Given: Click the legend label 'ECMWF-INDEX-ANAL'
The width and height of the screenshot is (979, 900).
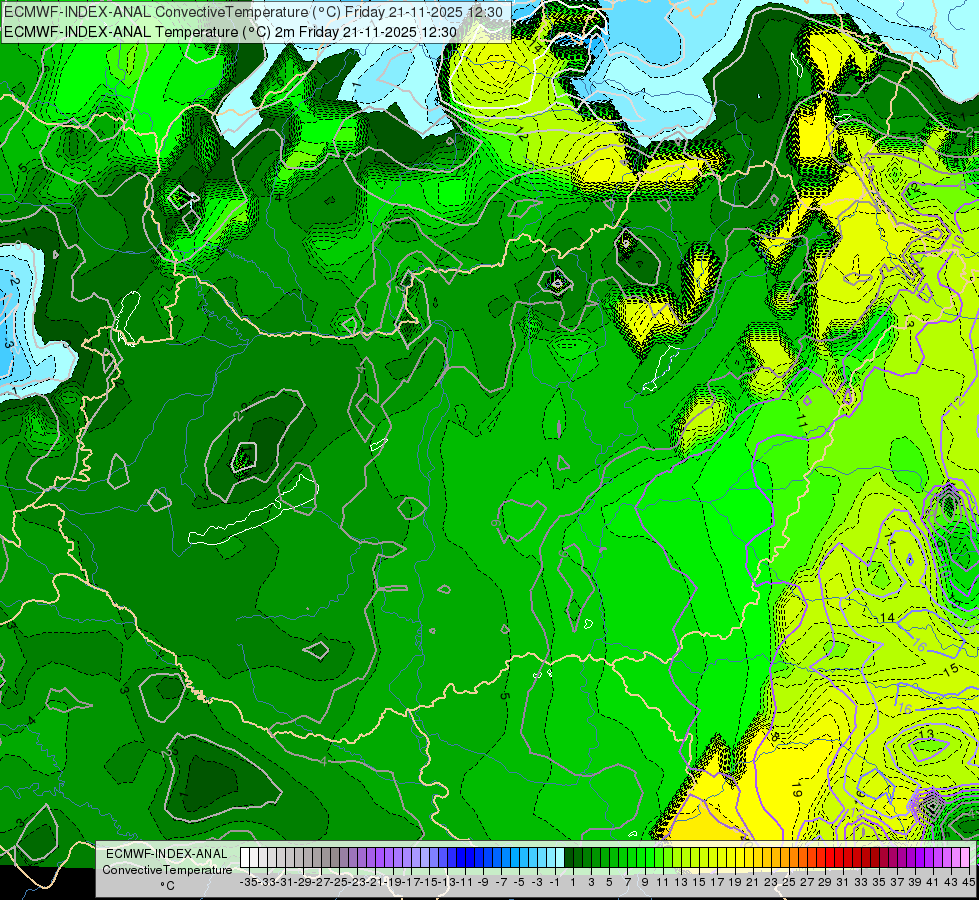Looking at the screenshot, I should click(166, 854).
